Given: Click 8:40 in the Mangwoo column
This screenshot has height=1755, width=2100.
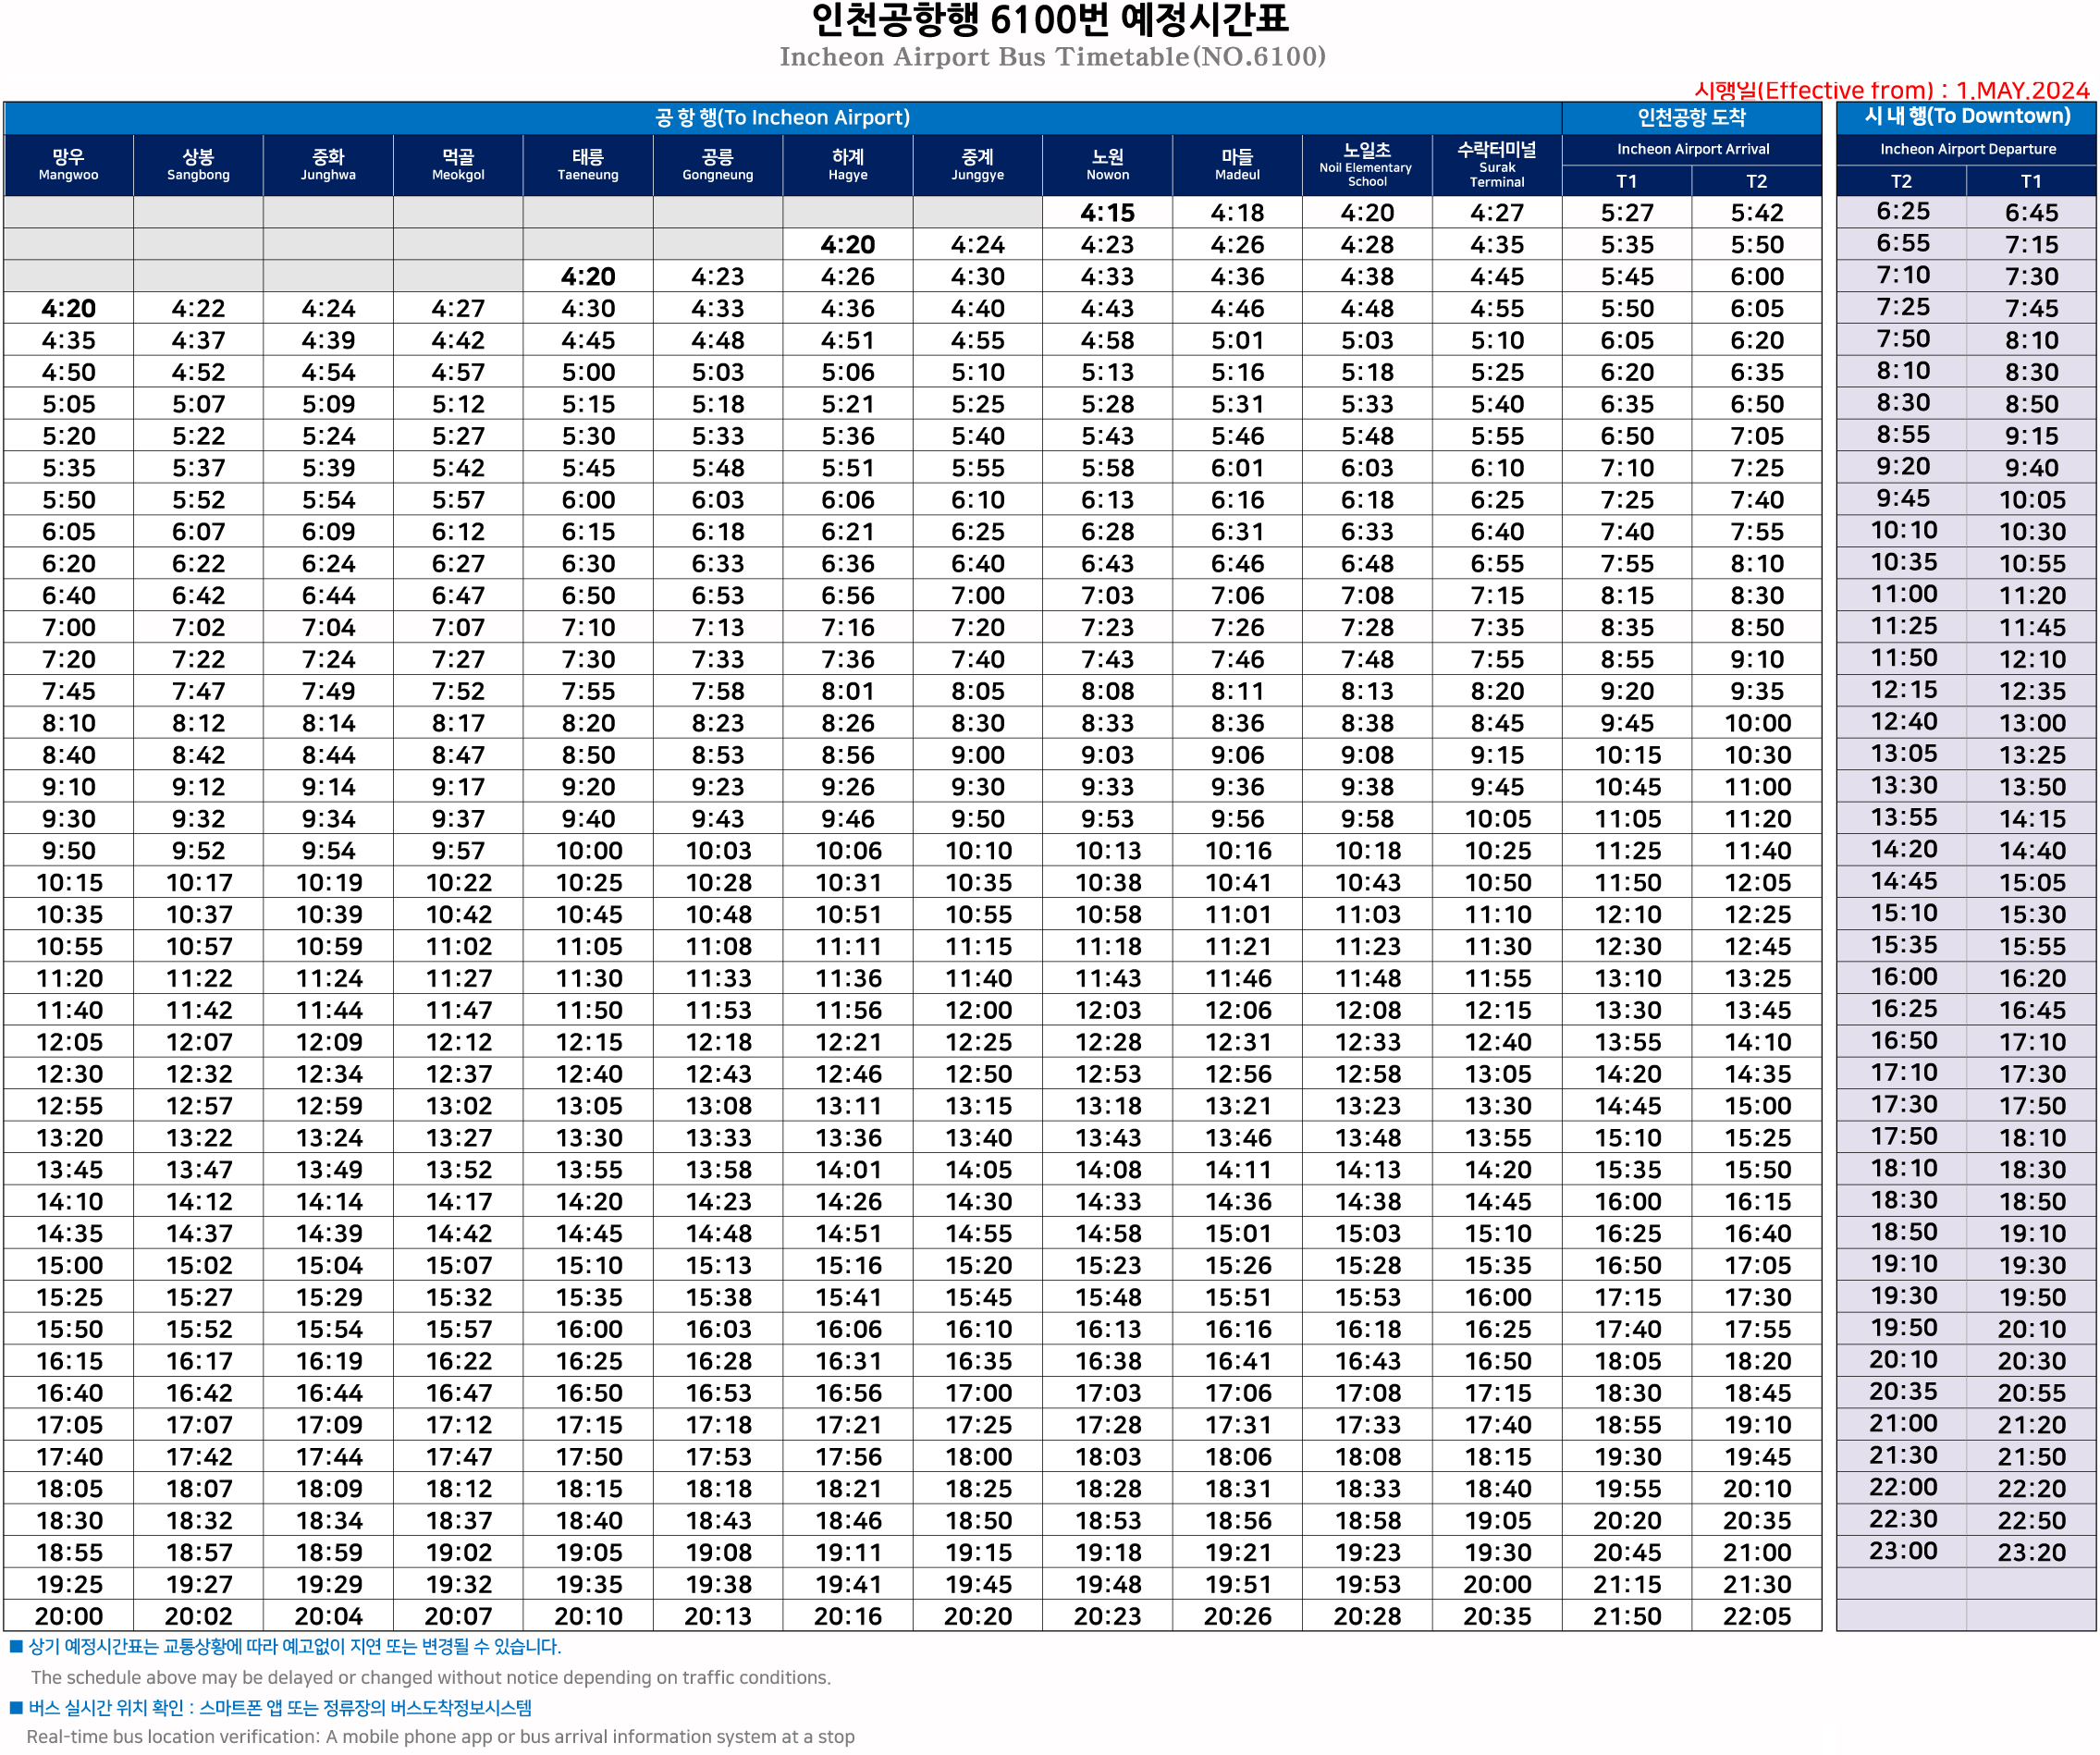Looking at the screenshot, I should (68, 755).
